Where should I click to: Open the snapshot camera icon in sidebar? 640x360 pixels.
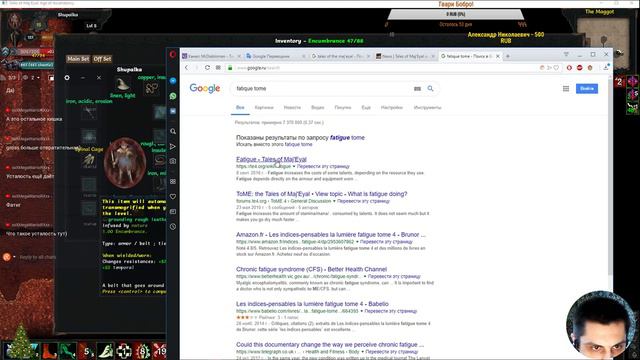[x=173, y=161]
